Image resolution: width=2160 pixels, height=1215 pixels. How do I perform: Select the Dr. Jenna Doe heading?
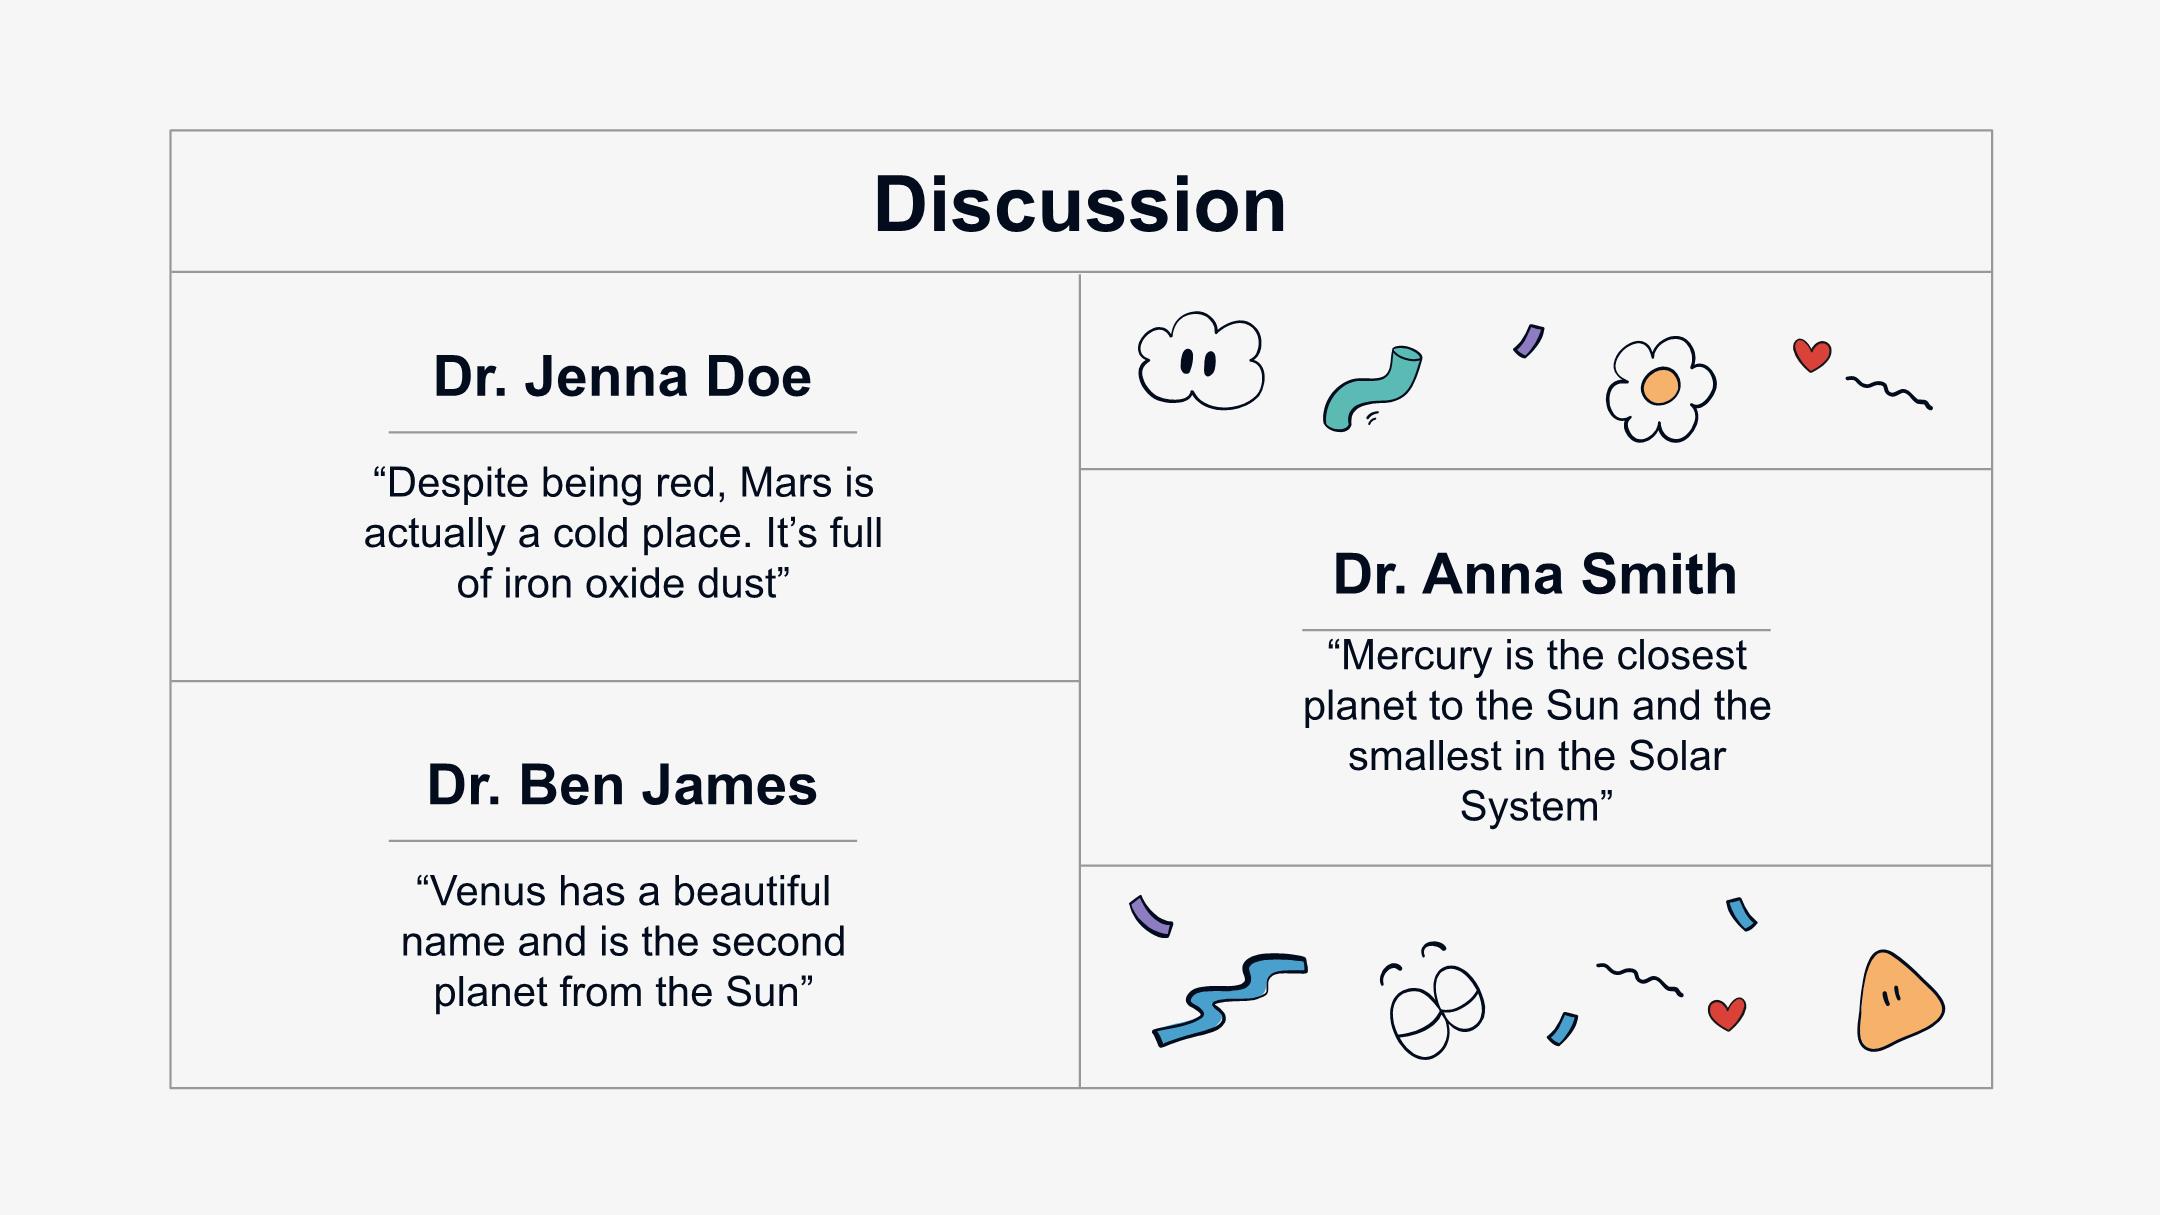coord(622,377)
